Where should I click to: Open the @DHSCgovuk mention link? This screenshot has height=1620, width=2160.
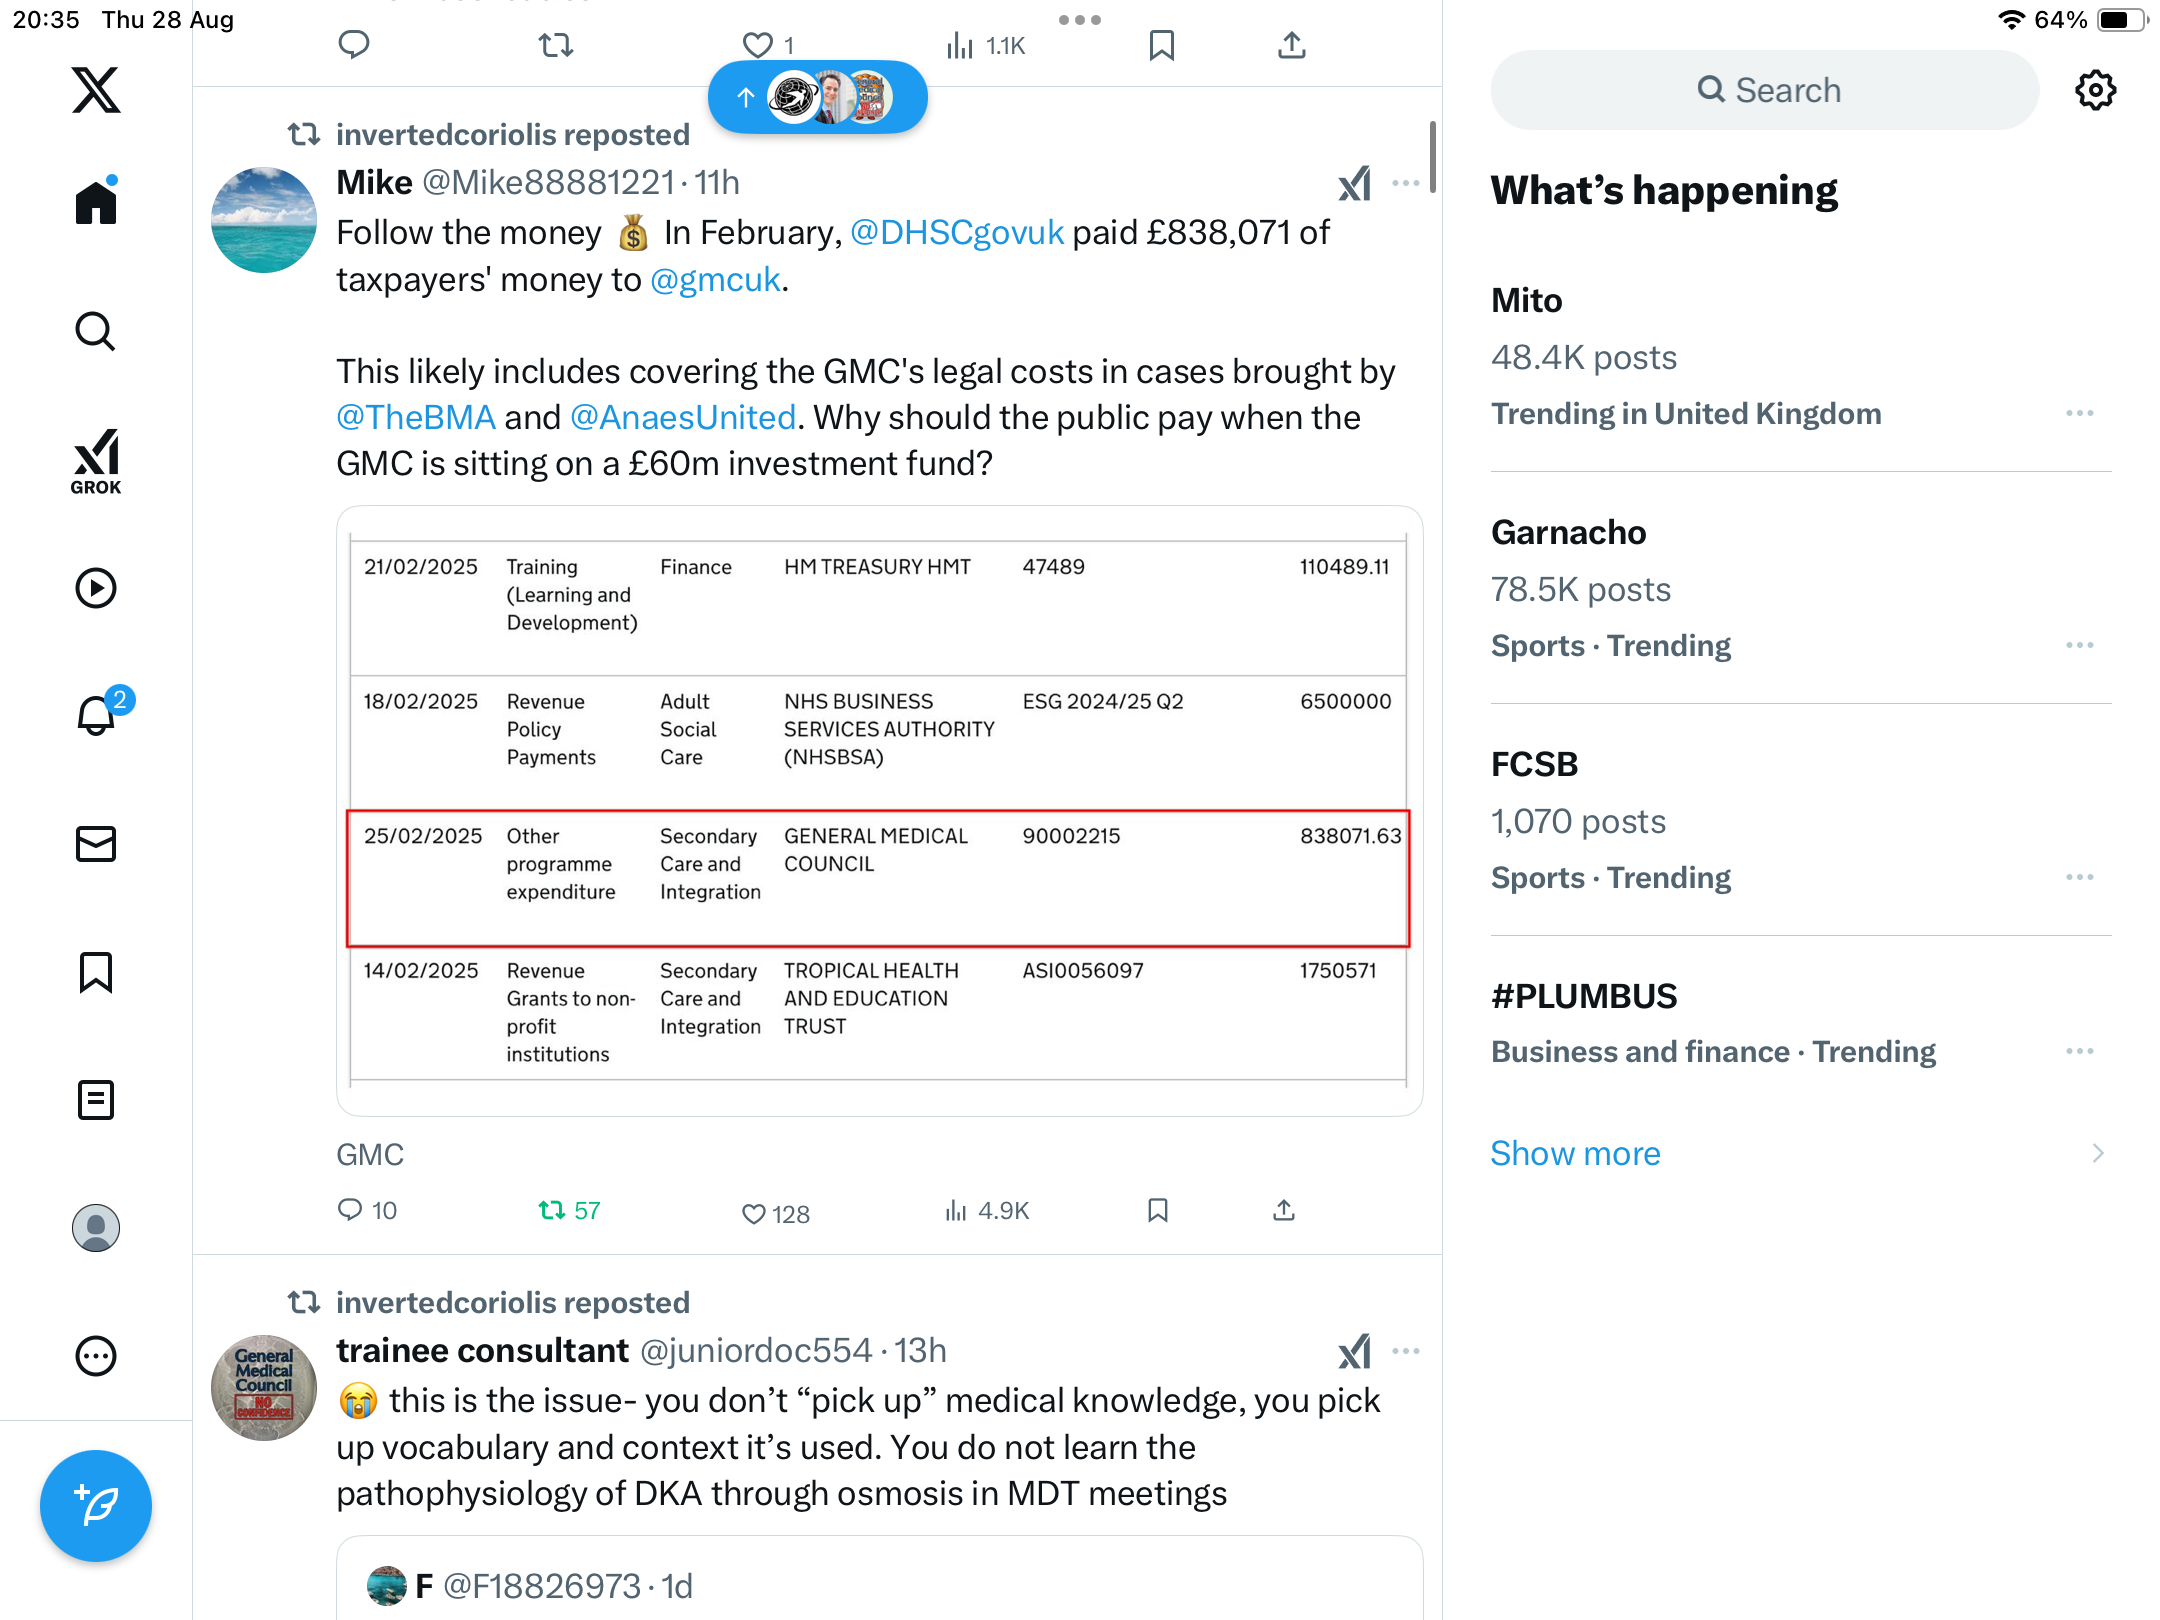956,233
